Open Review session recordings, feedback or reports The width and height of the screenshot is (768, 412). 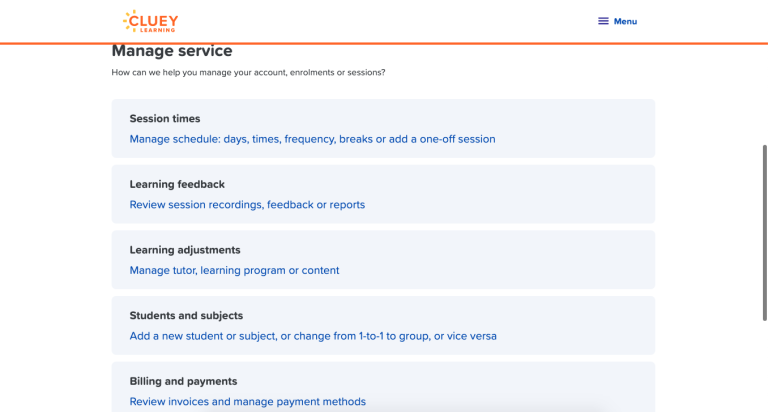(x=247, y=205)
